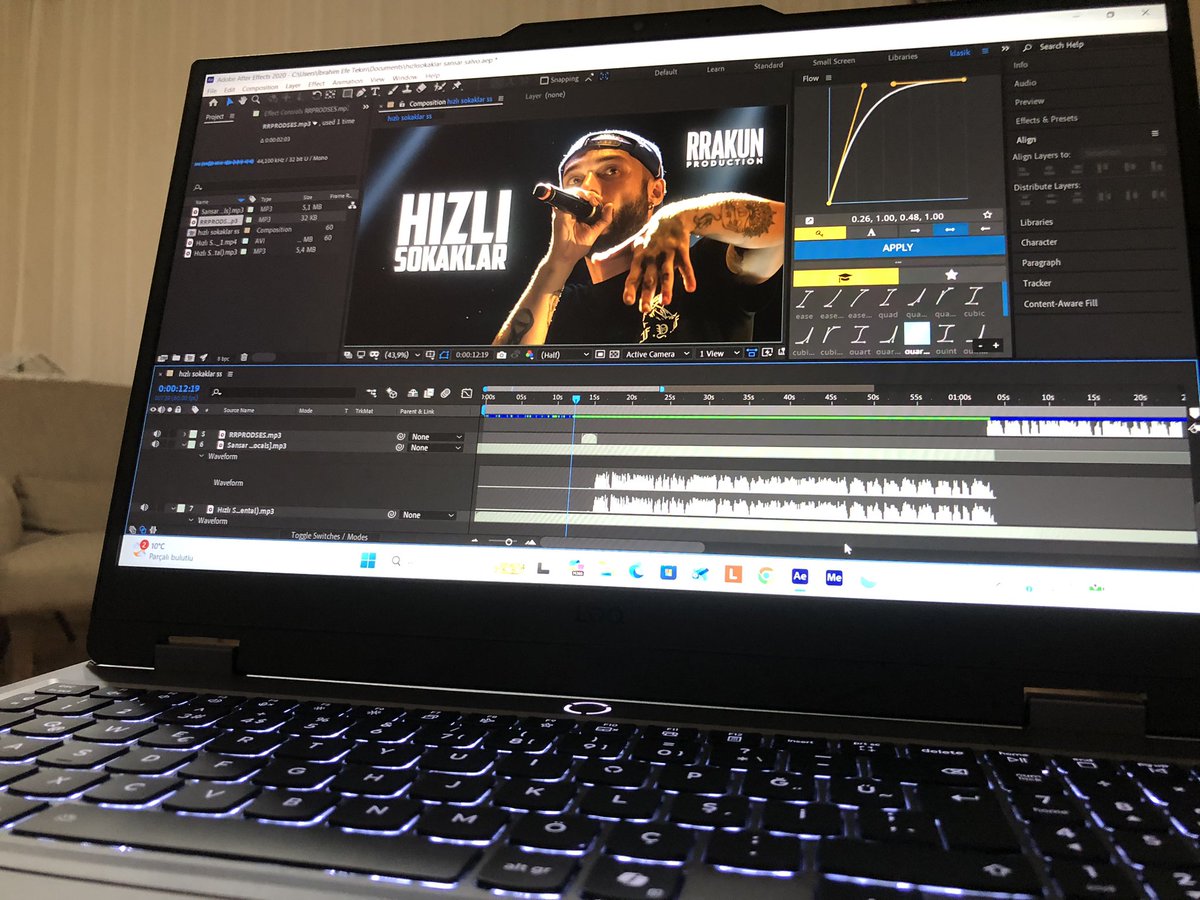The height and width of the screenshot is (900, 1200).
Task: Select the Eraser tool
Action: 421,88
